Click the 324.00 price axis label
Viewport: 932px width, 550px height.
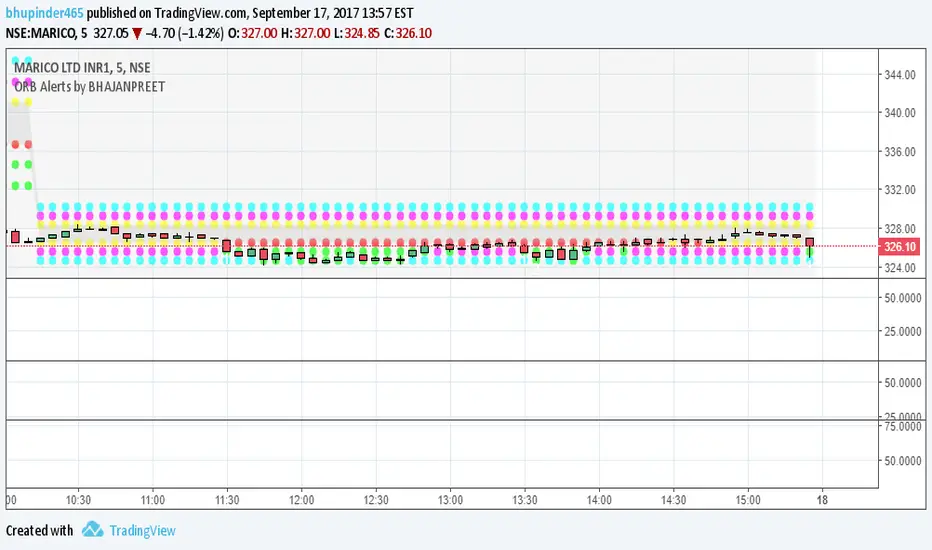[900, 268]
